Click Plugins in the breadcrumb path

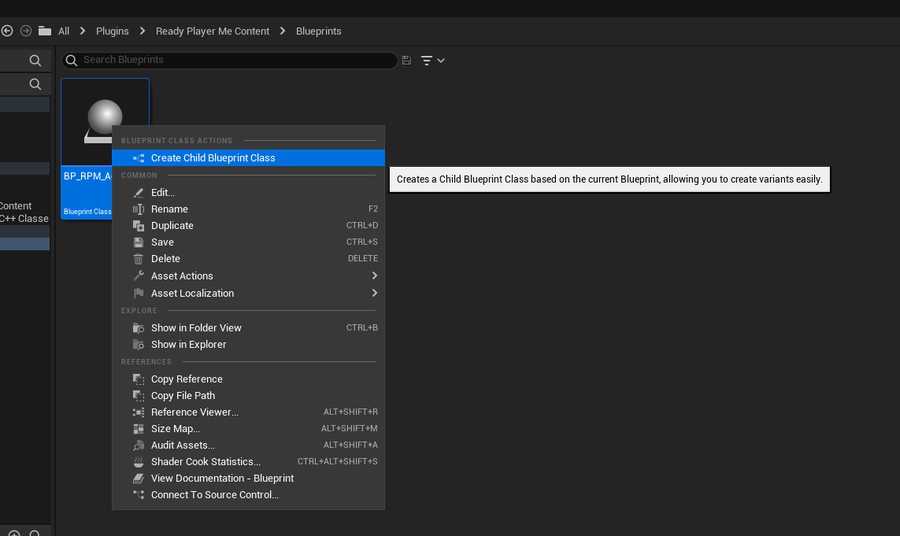point(112,31)
